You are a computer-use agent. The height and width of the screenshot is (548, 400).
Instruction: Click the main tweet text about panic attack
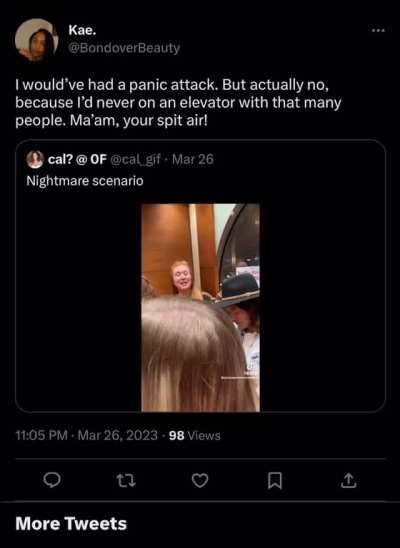point(178,103)
